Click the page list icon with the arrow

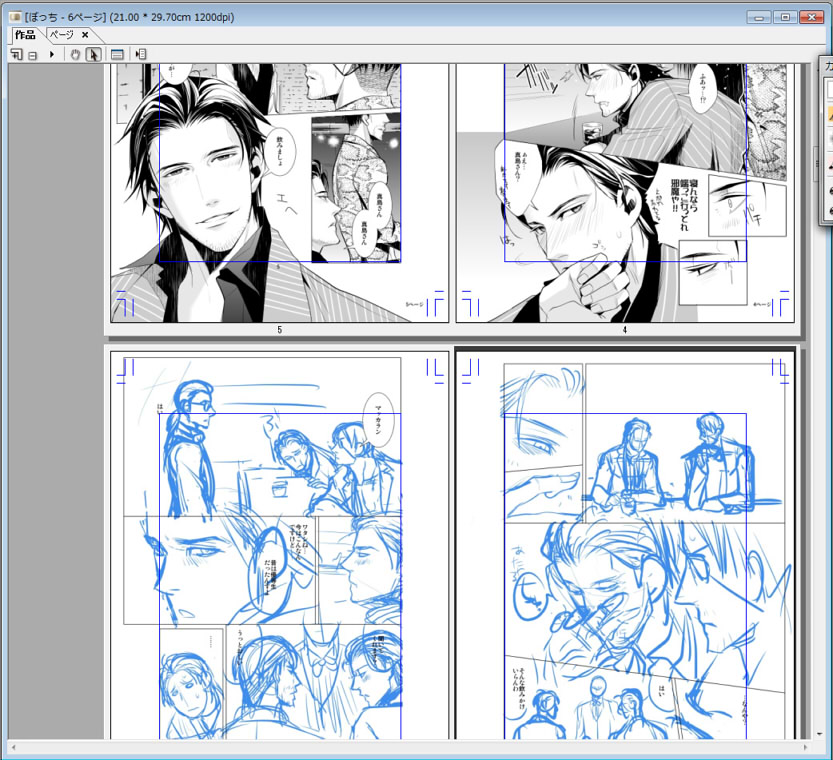tap(141, 54)
